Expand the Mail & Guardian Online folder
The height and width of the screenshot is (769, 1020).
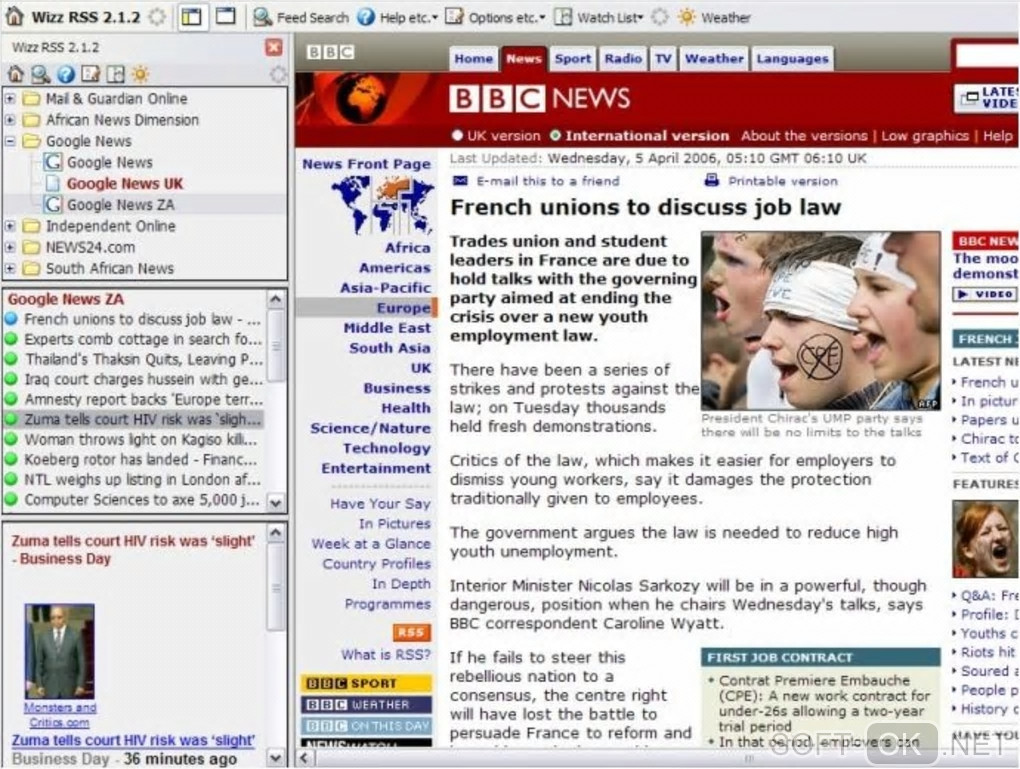pos(10,99)
